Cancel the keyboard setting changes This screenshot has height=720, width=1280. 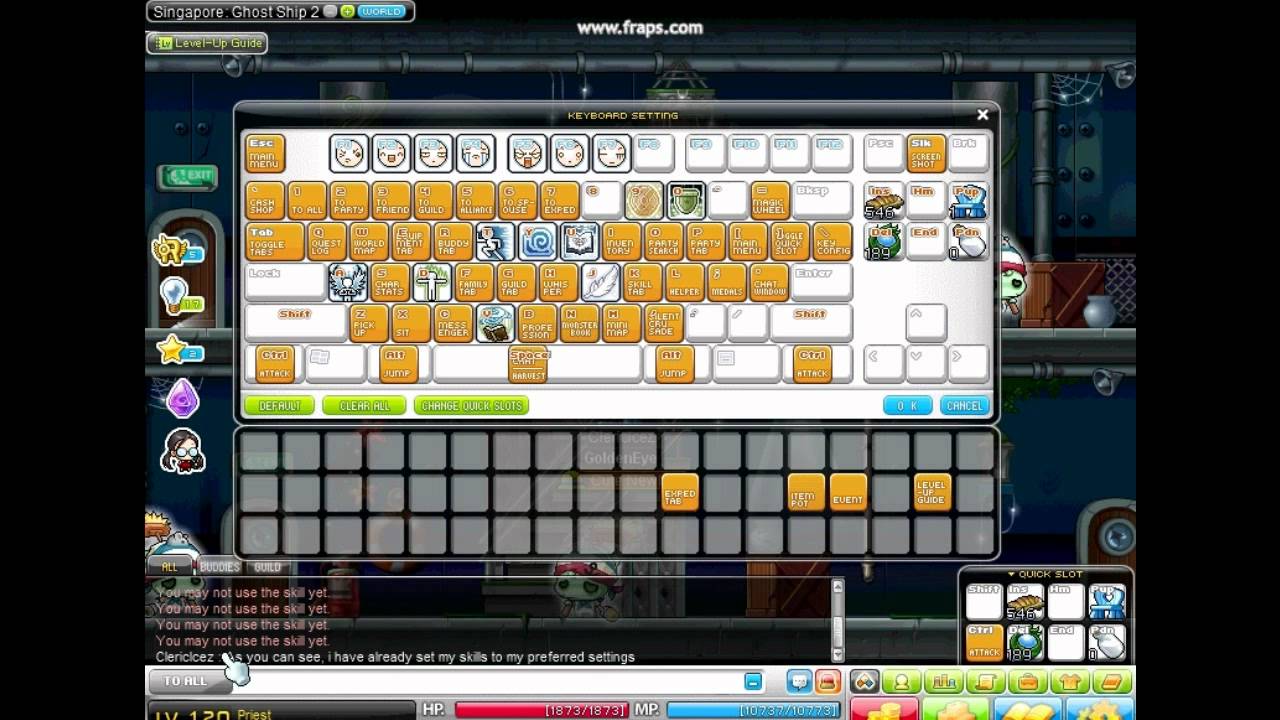(964, 406)
